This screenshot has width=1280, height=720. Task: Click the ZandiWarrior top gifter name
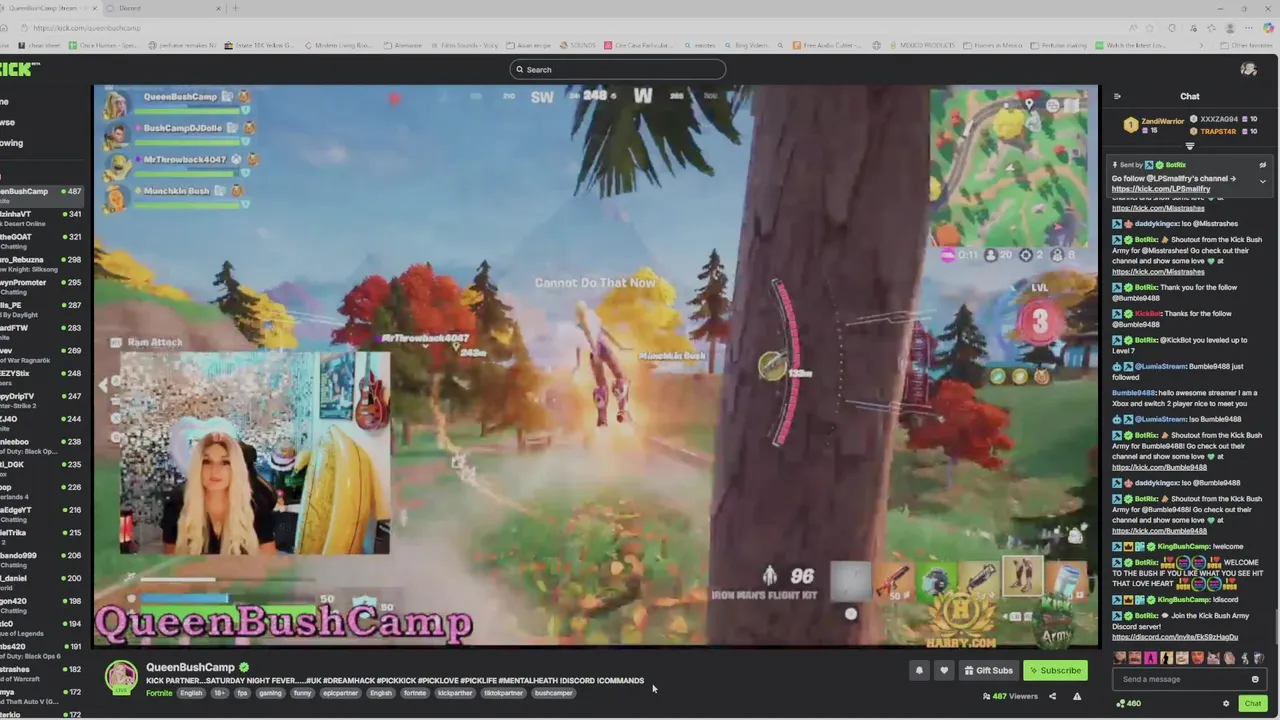[x=1162, y=120]
